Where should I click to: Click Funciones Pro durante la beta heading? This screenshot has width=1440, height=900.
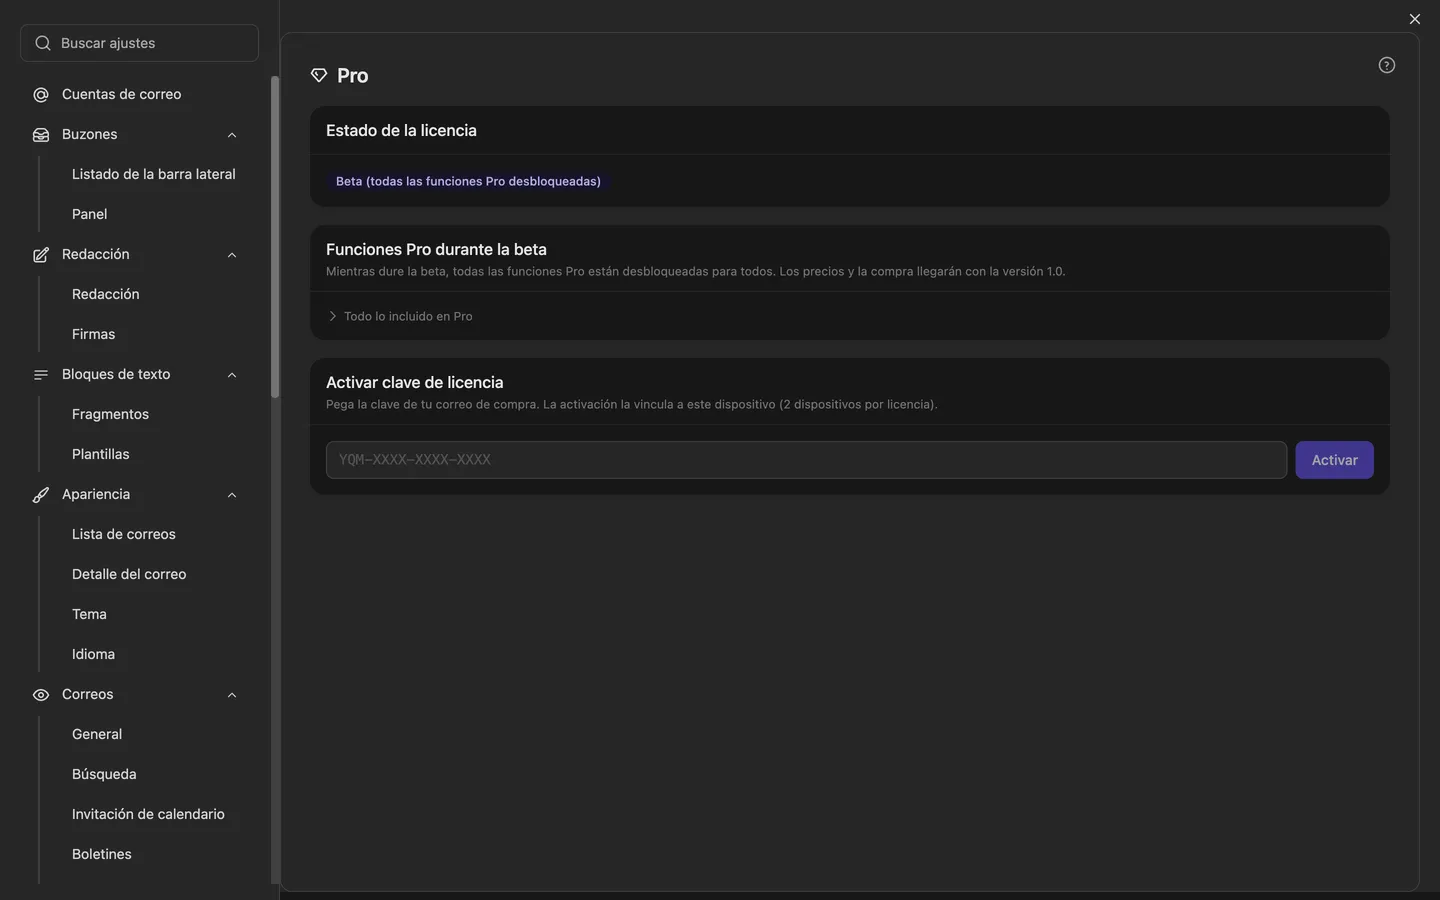point(436,250)
